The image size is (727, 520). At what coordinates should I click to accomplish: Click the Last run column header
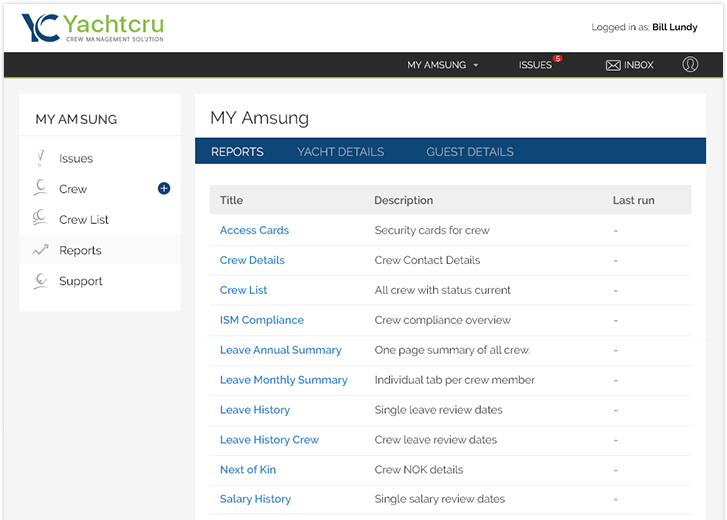(633, 200)
